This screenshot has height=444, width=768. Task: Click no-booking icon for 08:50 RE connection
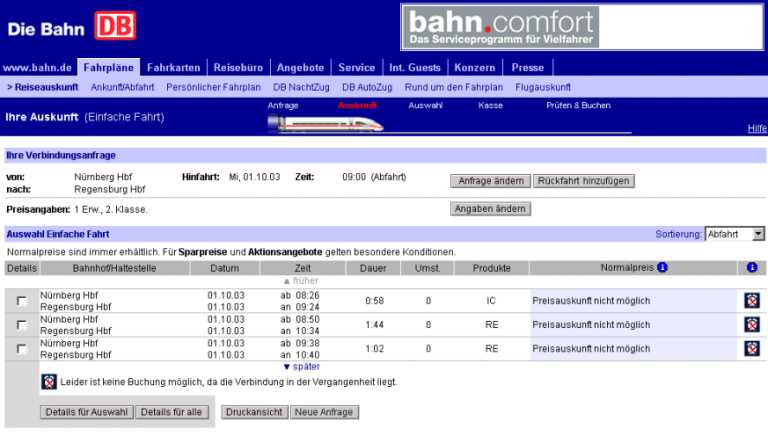(x=752, y=324)
